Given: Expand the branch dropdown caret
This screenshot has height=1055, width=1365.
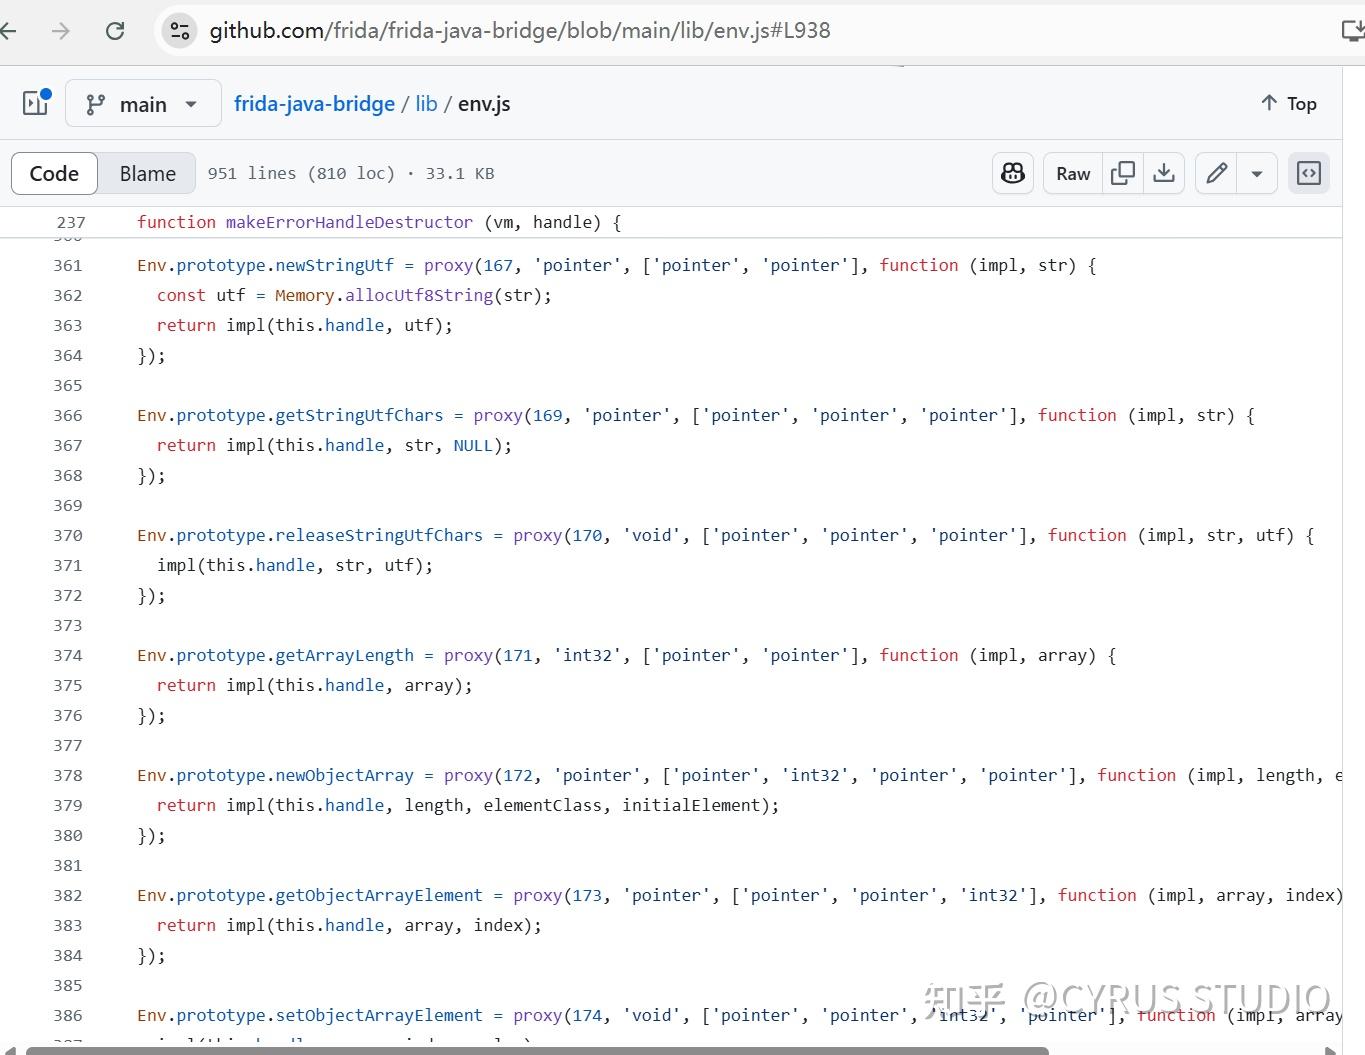Looking at the screenshot, I should click(x=190, y=103).
